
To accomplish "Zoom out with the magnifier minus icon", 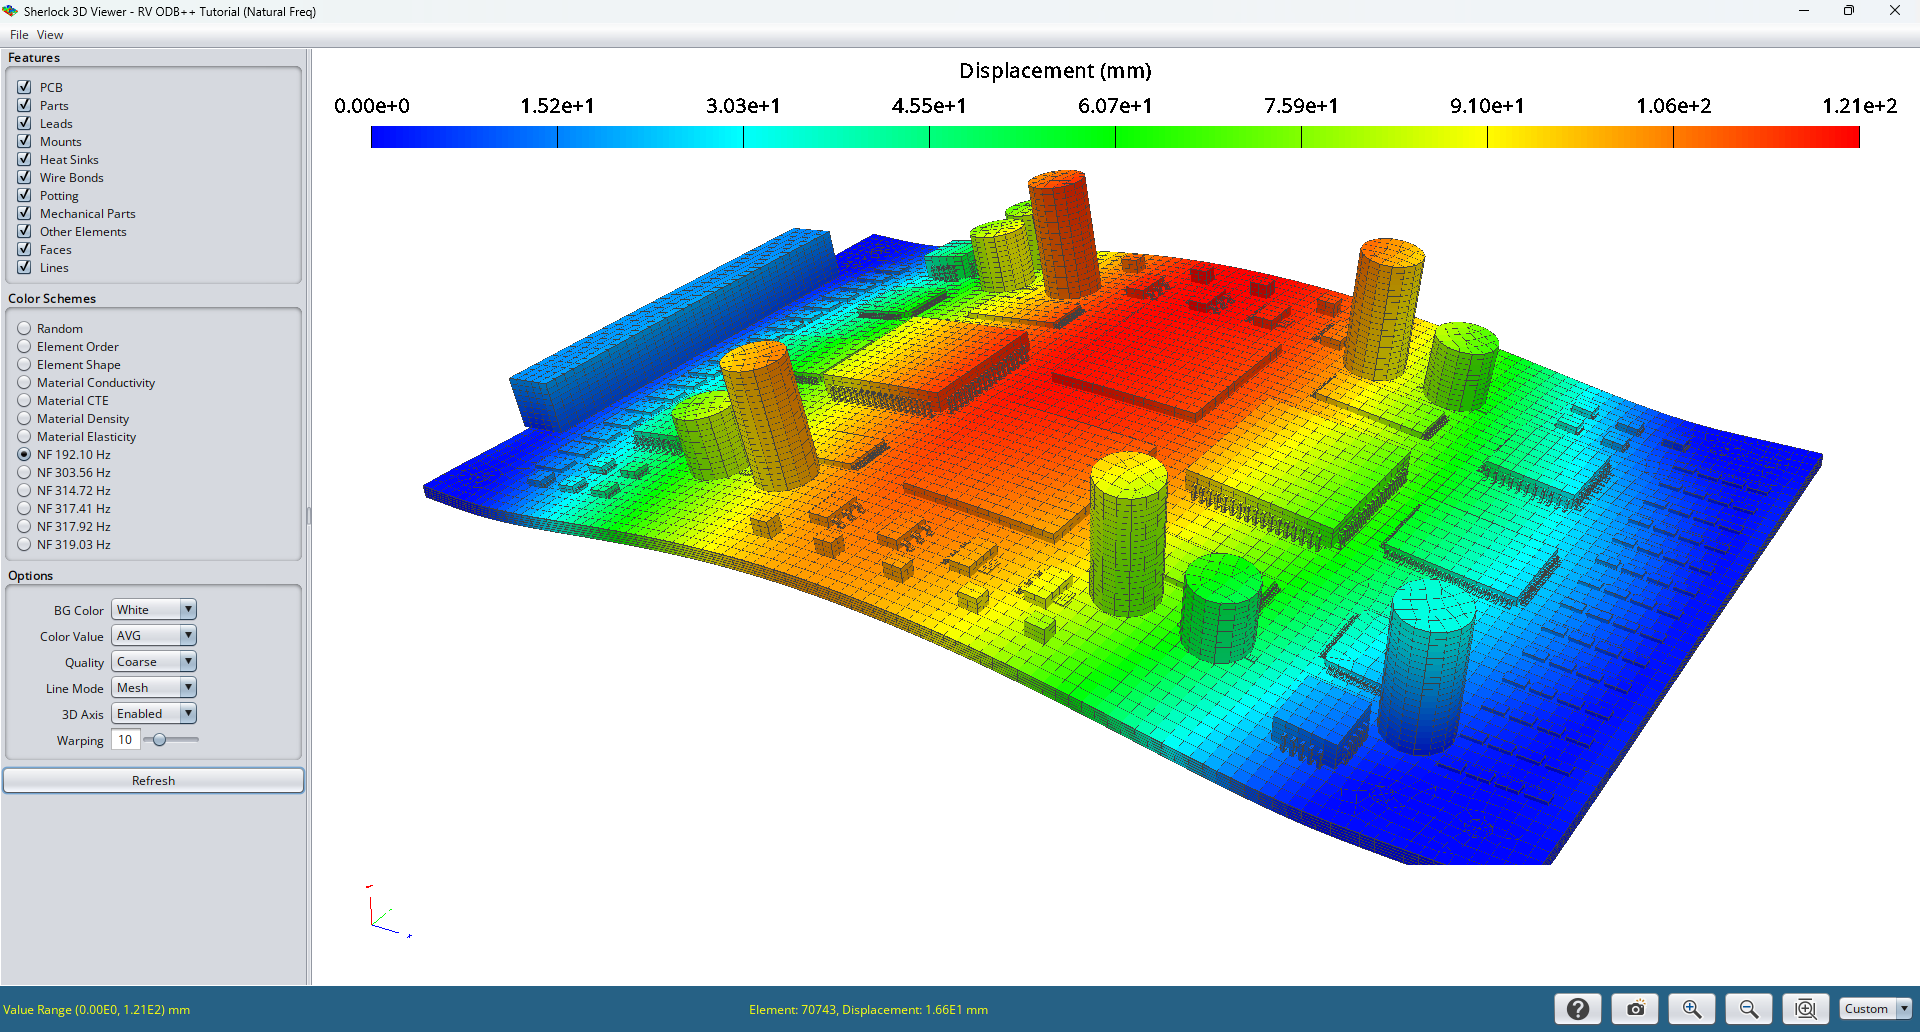I will 1748,1009.
